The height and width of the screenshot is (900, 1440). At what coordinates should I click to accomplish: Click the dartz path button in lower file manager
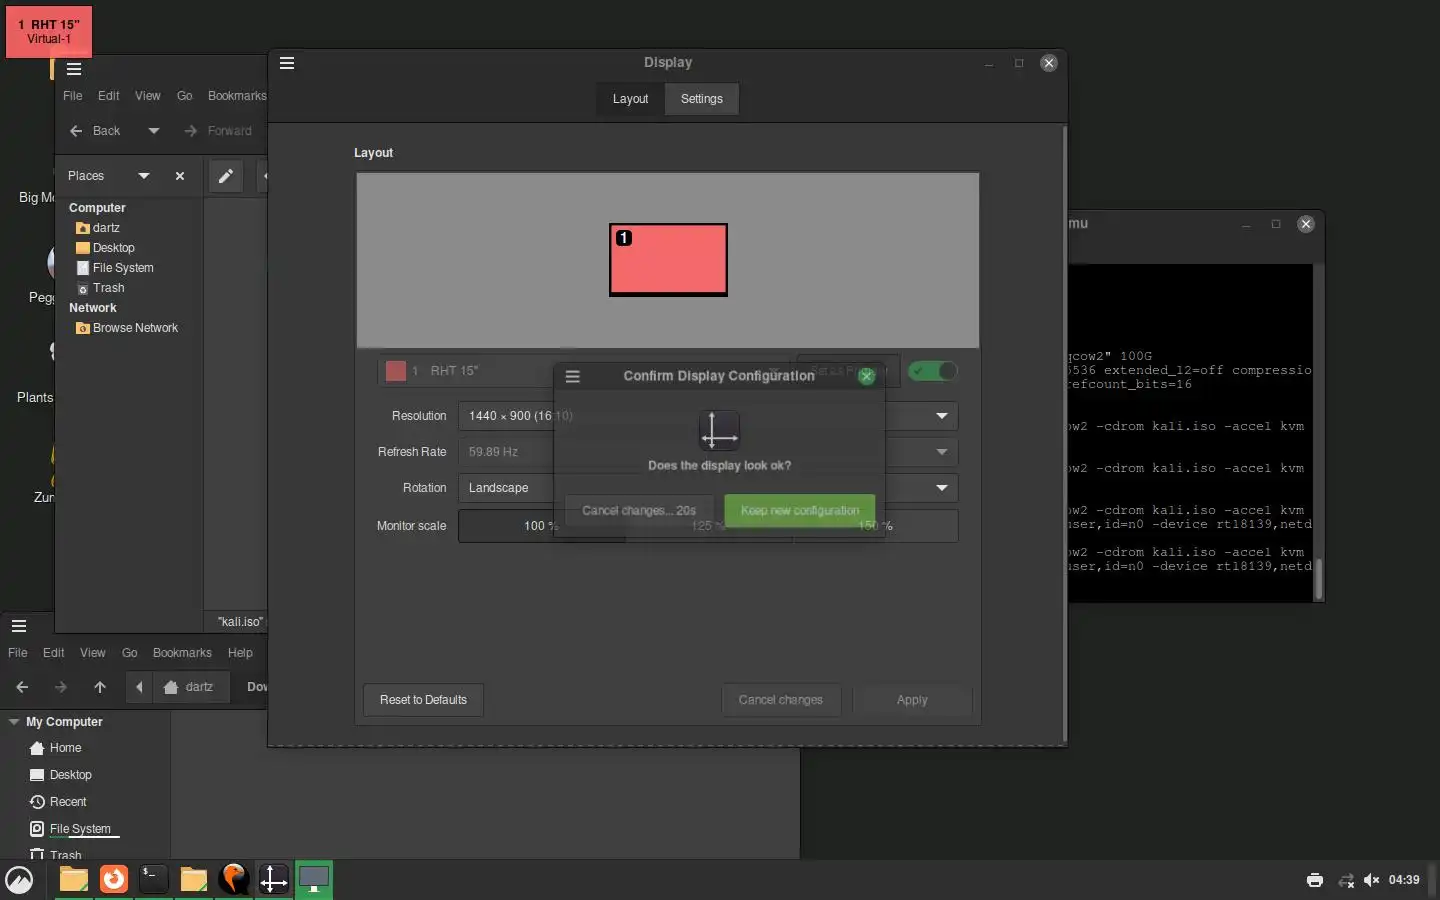[x=190, y=687]
